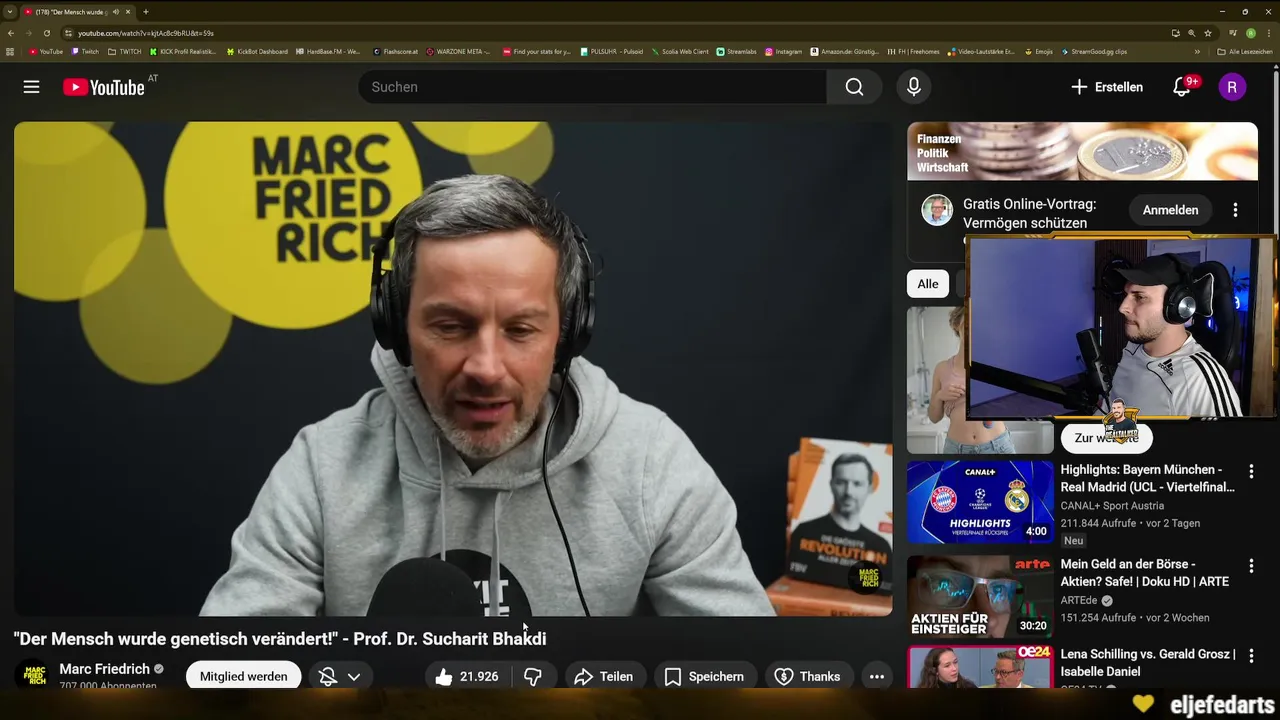
Task: Open Mein Geld an der Börse video title
Action: (x=1145, y=572)
